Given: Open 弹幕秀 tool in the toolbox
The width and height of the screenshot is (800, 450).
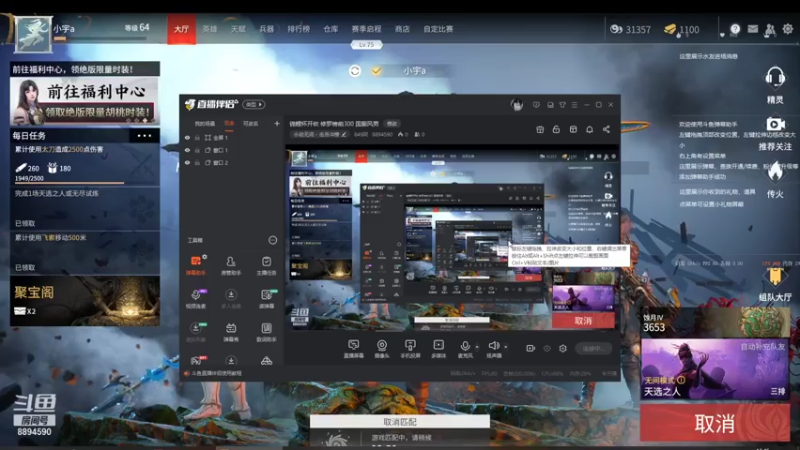Looking at the screenshot, I should 231,332.
